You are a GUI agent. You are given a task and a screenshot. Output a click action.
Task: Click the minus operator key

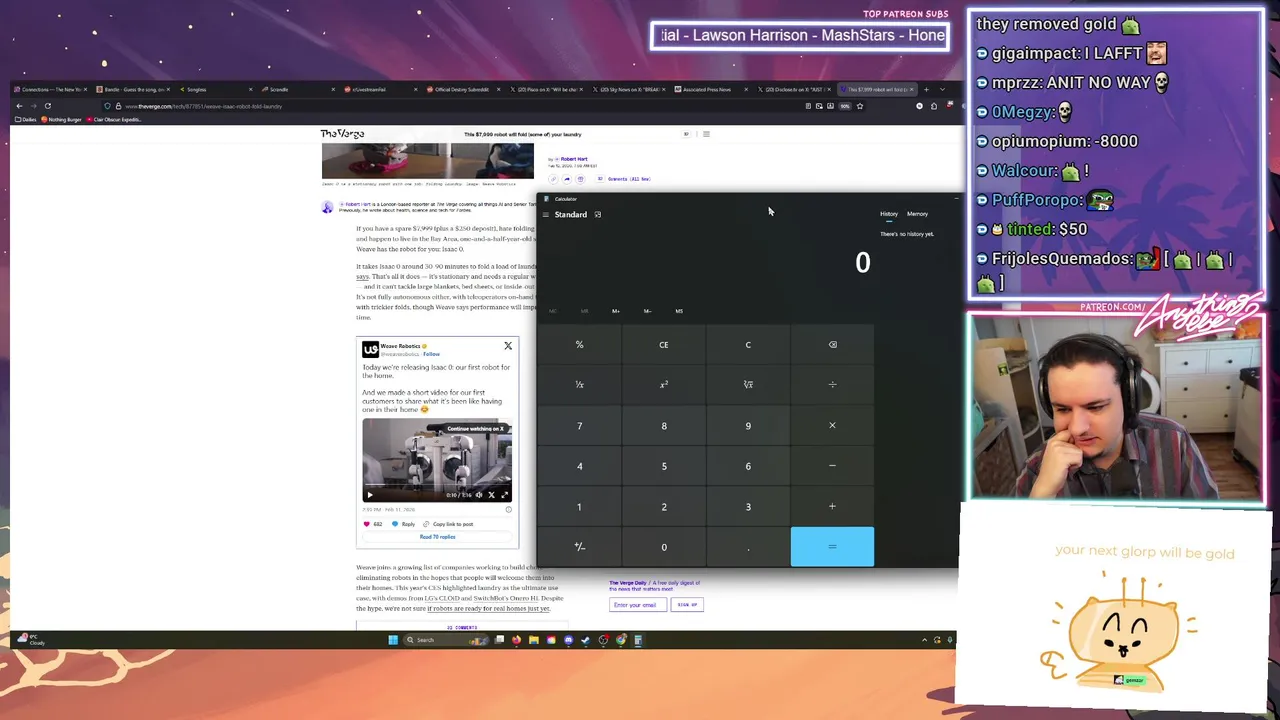click(832, 466)
